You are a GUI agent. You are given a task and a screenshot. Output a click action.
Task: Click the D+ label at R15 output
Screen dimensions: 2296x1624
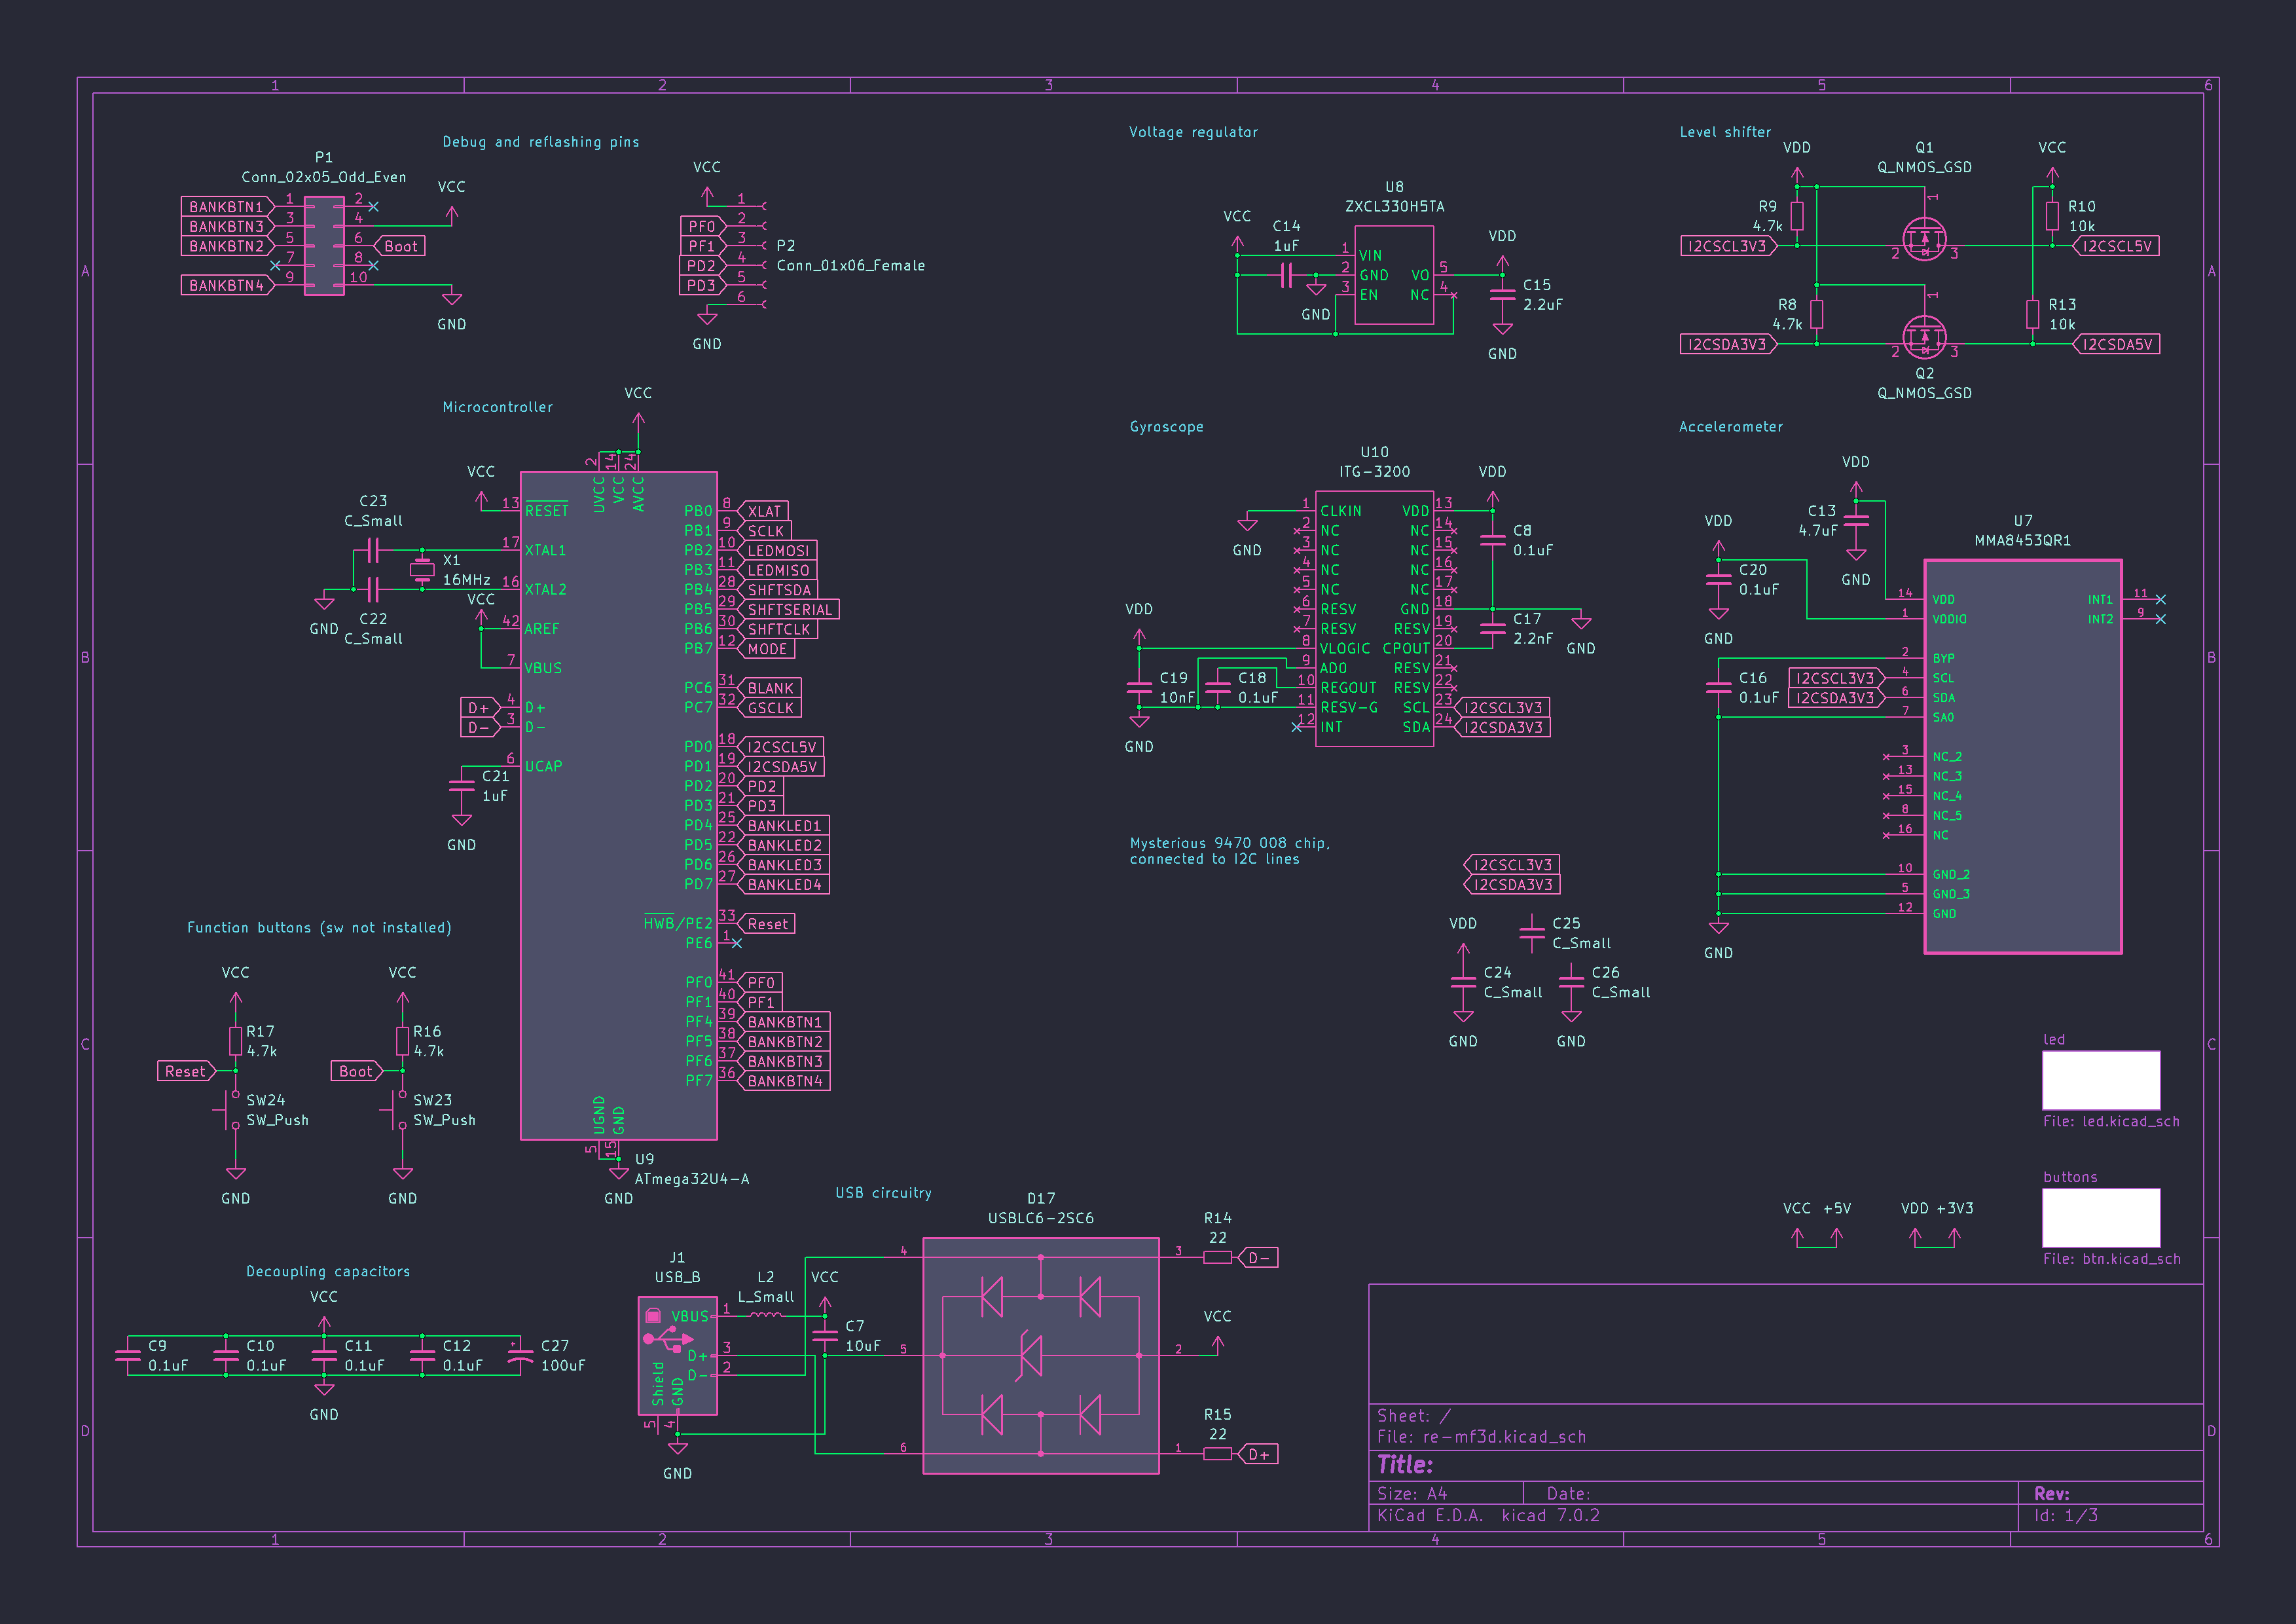click(x=1257, y=1454)
